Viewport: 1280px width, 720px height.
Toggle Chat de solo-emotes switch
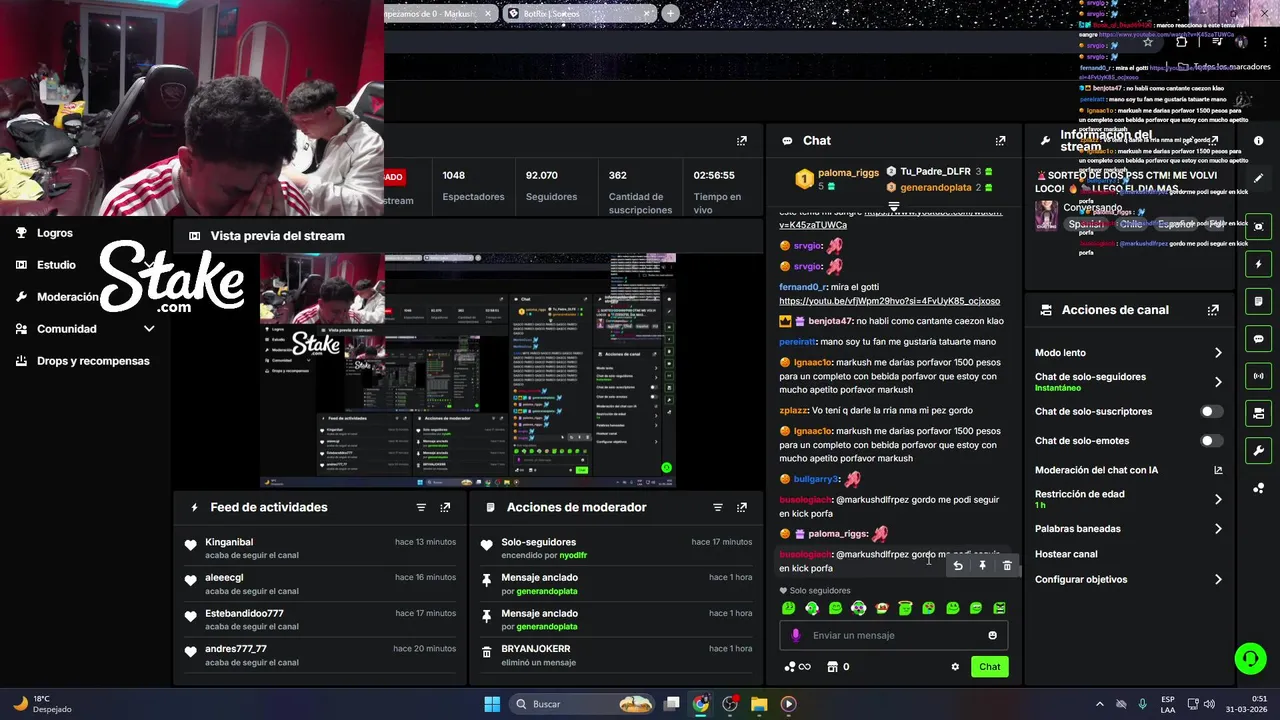tap(1211, 441)
